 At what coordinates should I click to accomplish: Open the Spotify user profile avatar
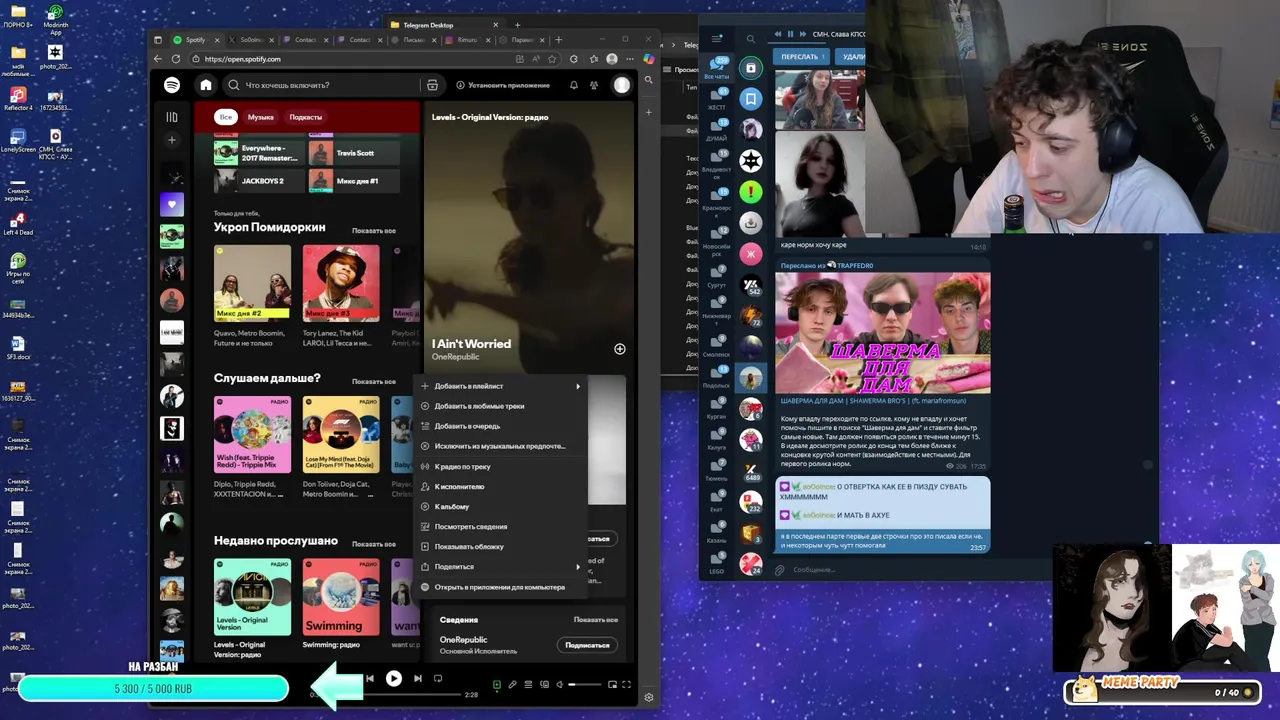click(622, 85)
